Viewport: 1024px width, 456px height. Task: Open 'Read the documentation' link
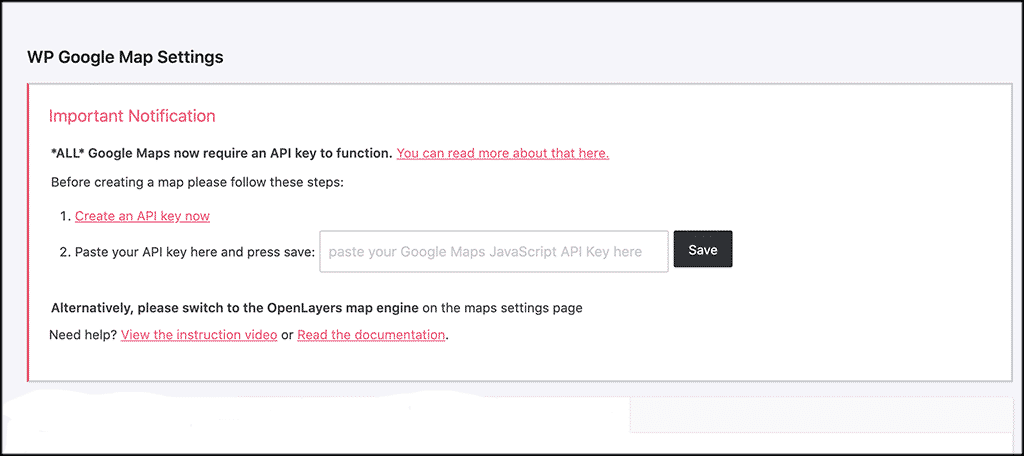(371, 335)
